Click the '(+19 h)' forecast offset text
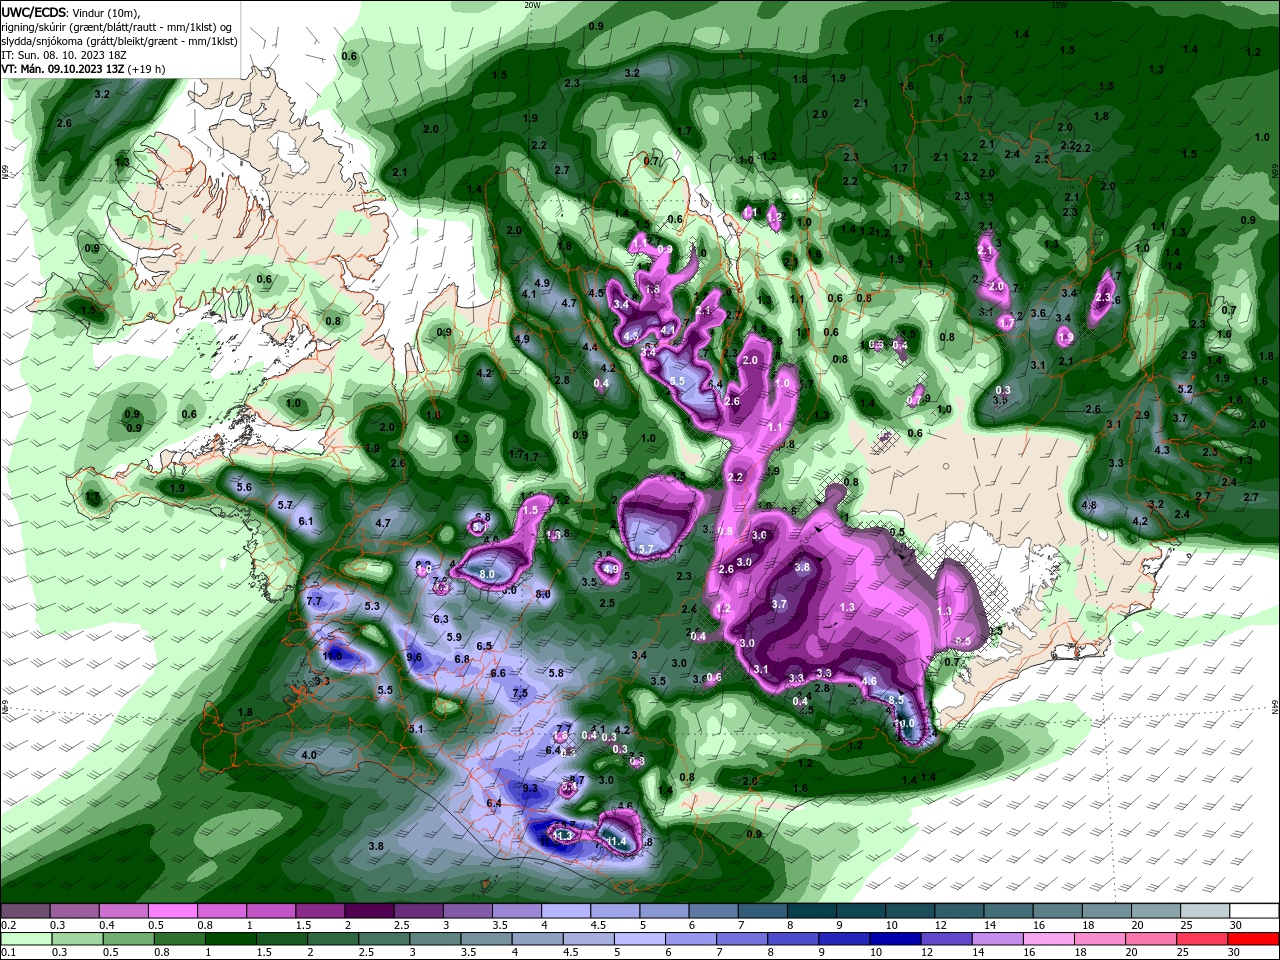This screenshot has height=960, width=1280. [x=147, y=69]
